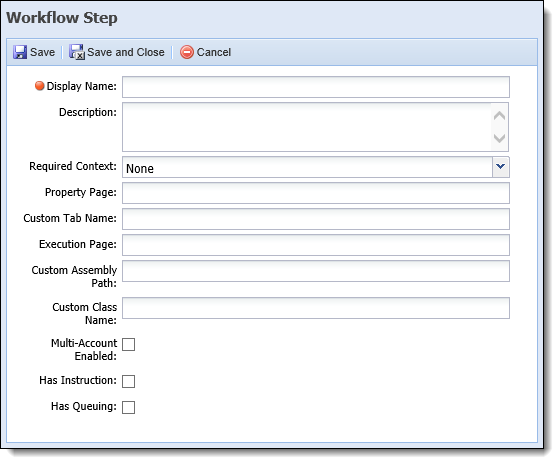Click inside the Description text area

[x=307, y=127]
